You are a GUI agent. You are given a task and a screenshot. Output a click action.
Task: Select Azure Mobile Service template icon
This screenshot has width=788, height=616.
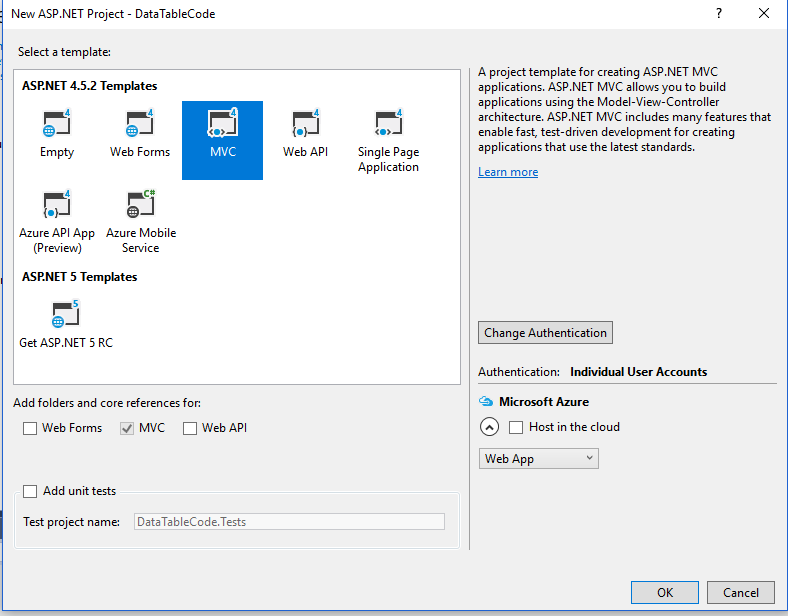[141, 205]
